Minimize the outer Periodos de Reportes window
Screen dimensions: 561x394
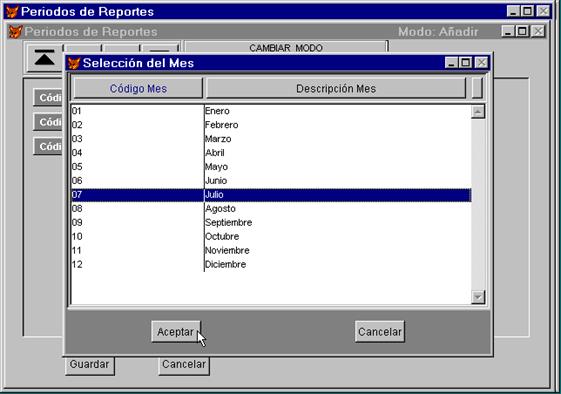click(513, 11)
